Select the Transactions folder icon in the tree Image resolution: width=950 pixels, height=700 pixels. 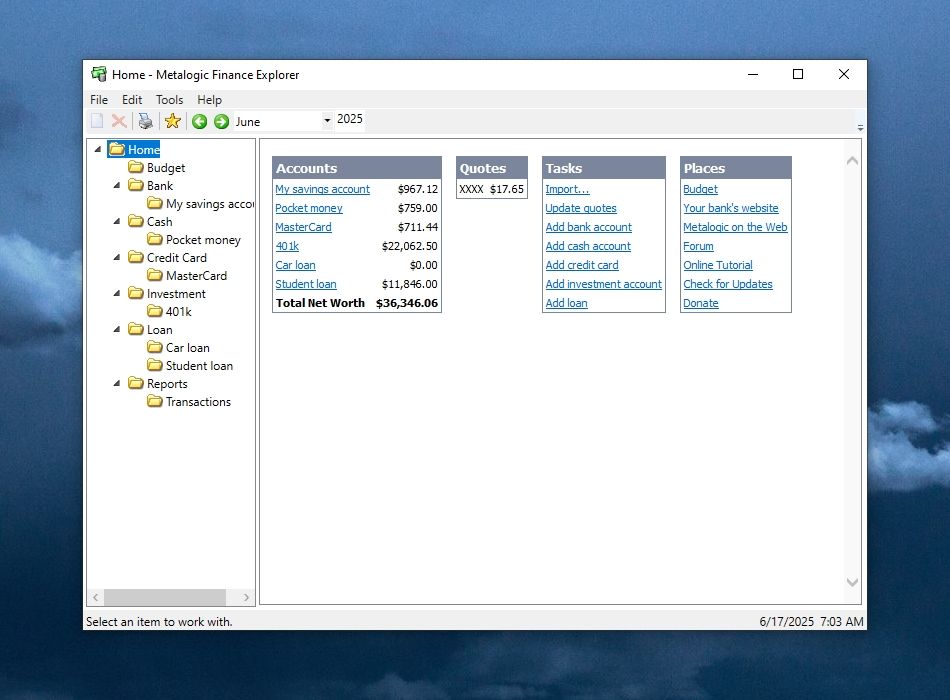click(155, 401)
